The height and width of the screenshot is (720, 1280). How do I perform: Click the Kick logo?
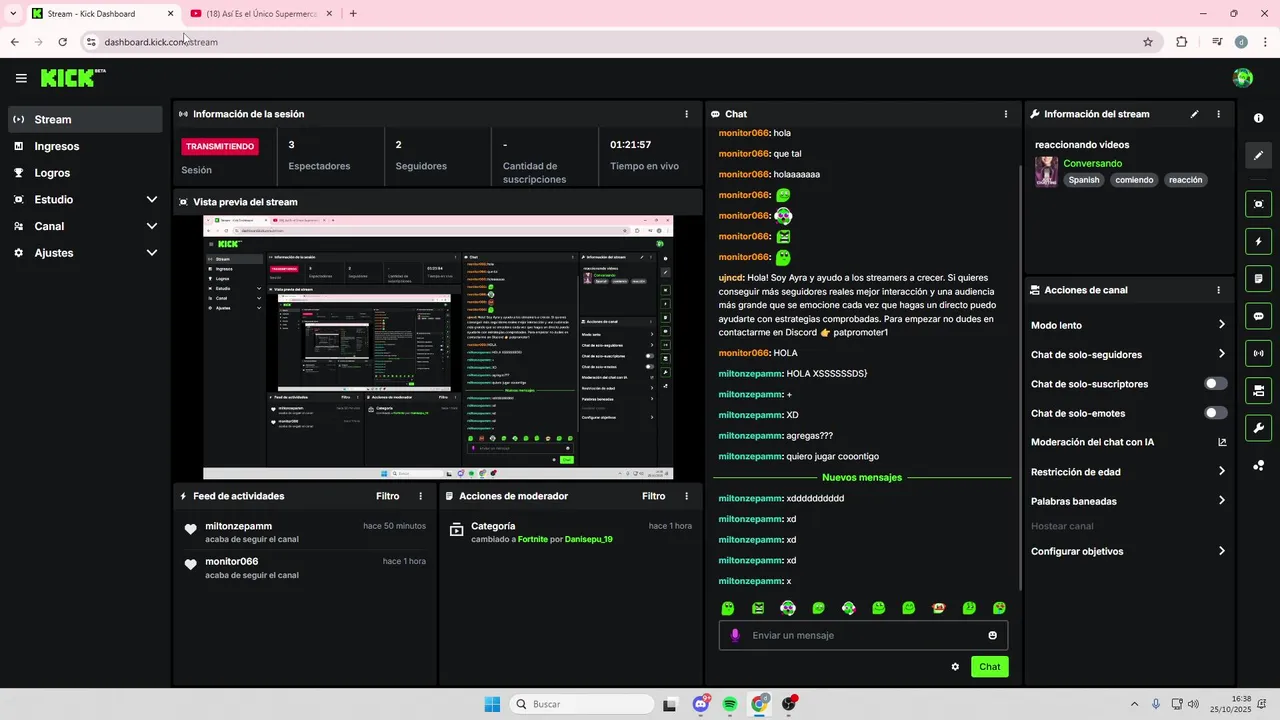point(73,78)
